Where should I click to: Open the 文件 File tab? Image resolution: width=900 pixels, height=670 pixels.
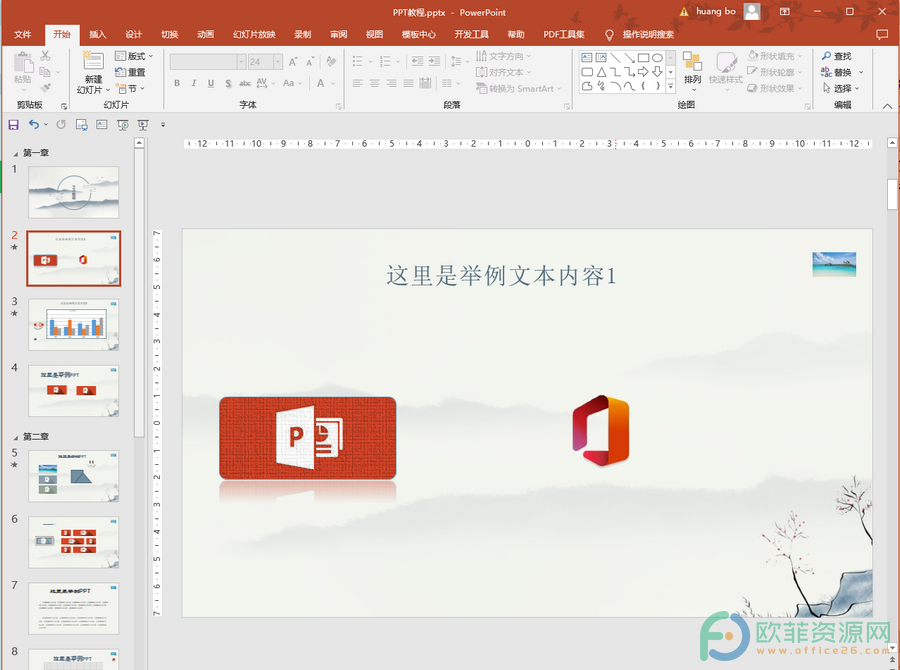(23, 34)
